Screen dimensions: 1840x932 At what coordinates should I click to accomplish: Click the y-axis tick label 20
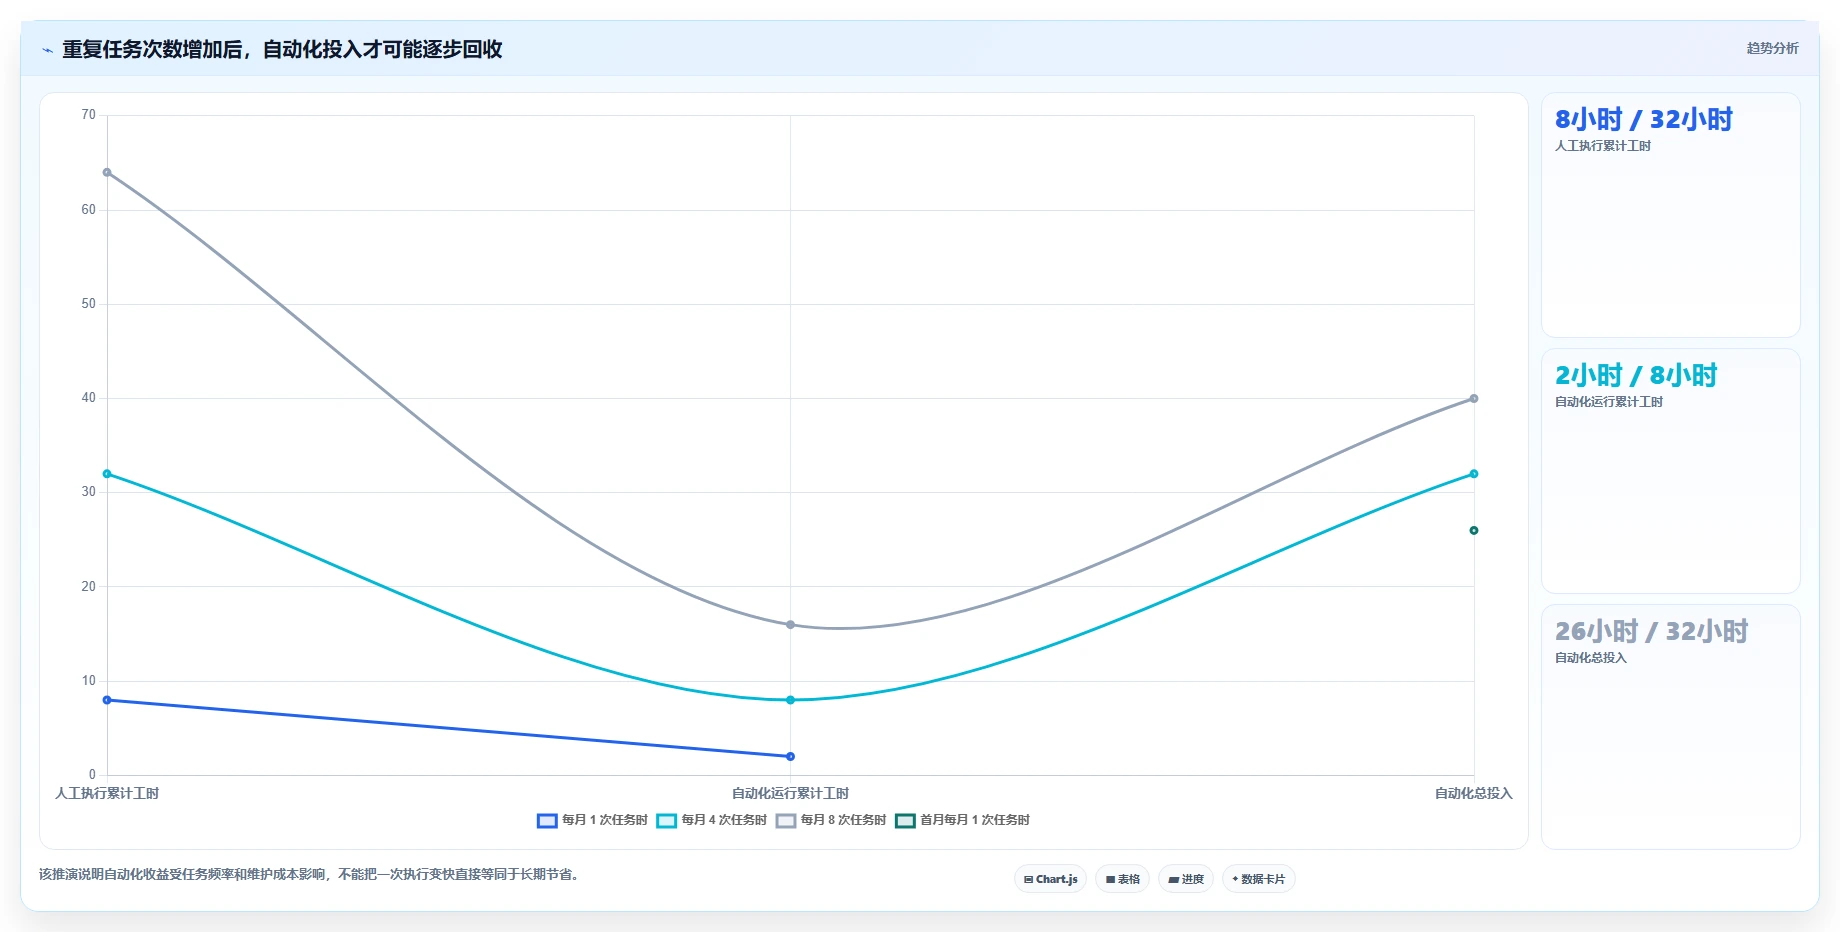coord(89,587)
